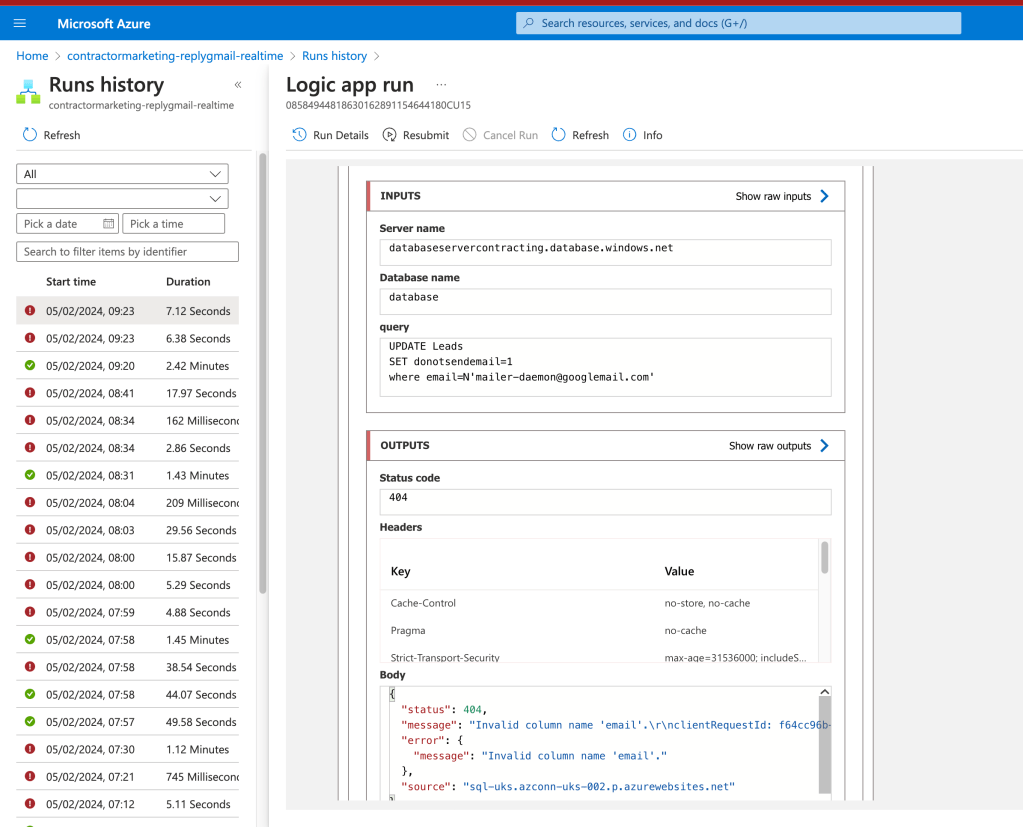Click the Start time column header
Viewport: 1023px width, 827px height.
70,282
